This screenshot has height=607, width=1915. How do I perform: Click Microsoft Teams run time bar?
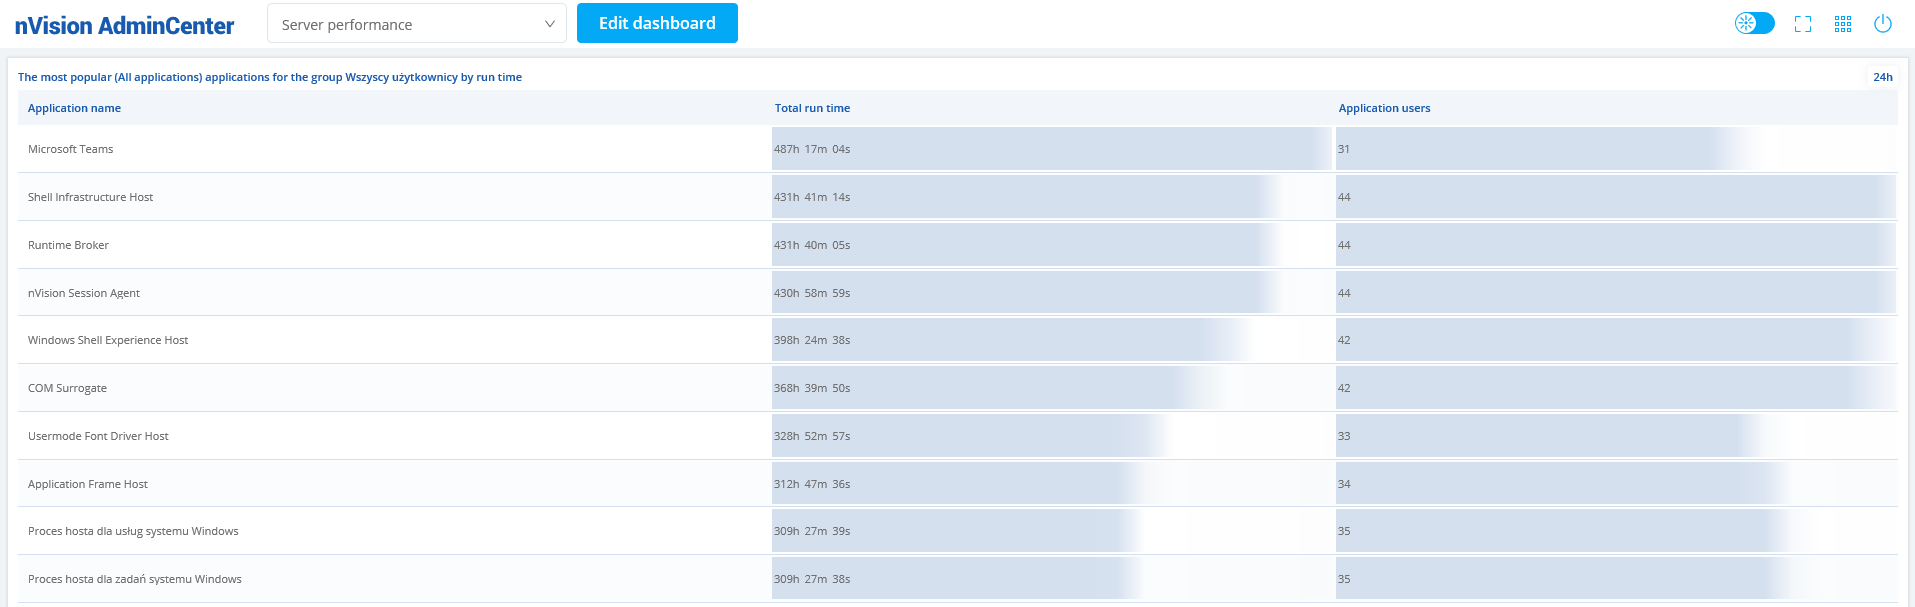pos(1050,149)
